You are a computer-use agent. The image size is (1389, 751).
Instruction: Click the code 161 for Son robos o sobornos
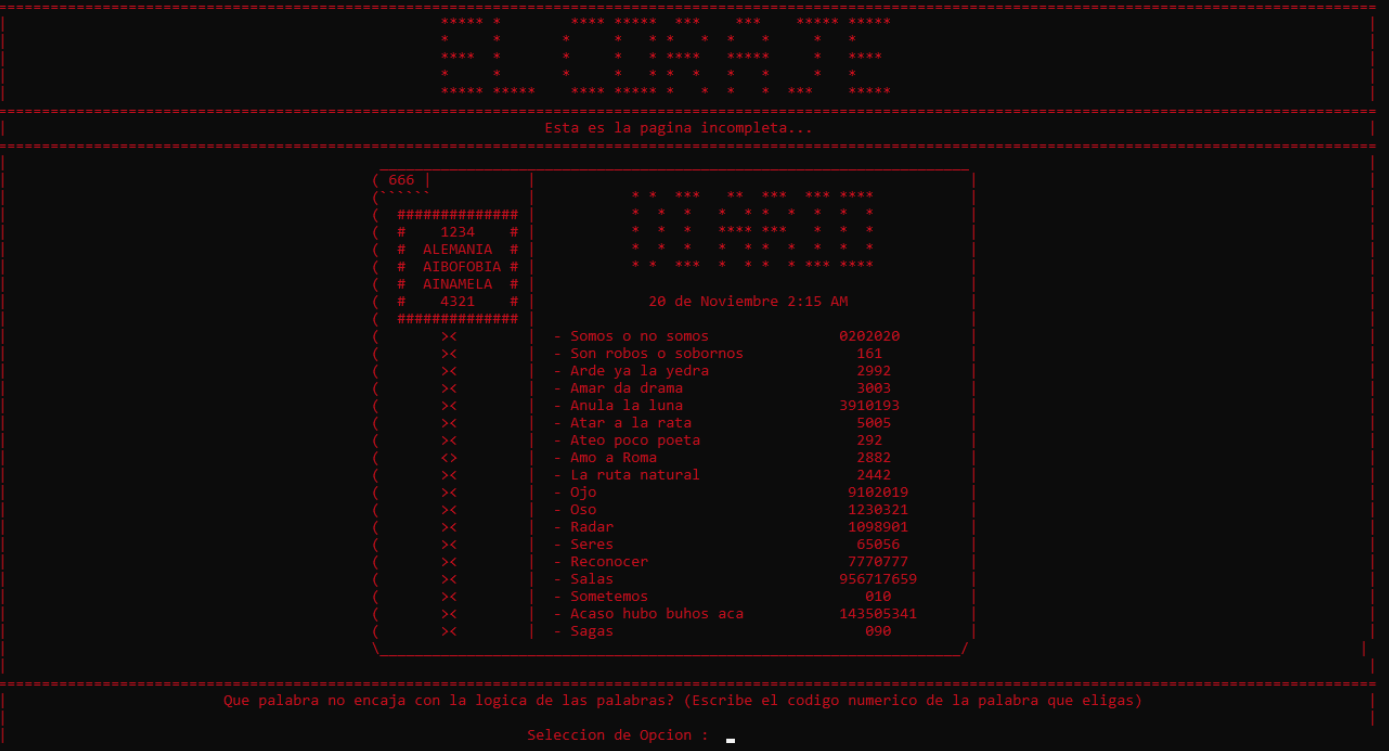(869, 354)
